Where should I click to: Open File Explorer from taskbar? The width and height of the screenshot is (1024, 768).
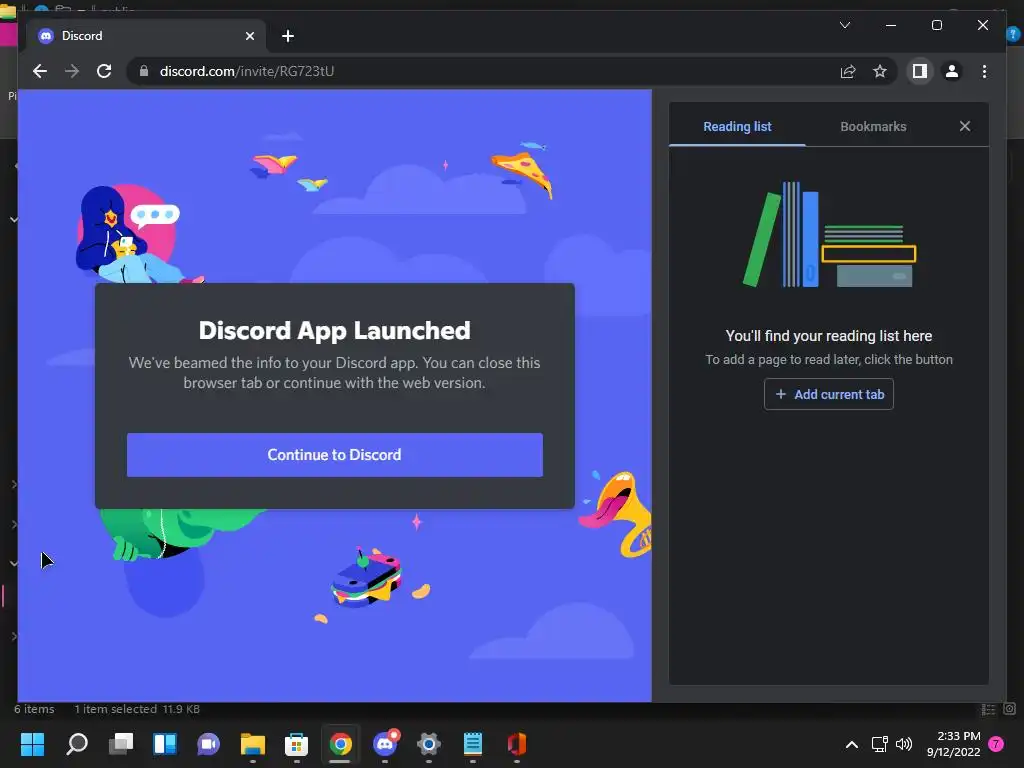253,744
